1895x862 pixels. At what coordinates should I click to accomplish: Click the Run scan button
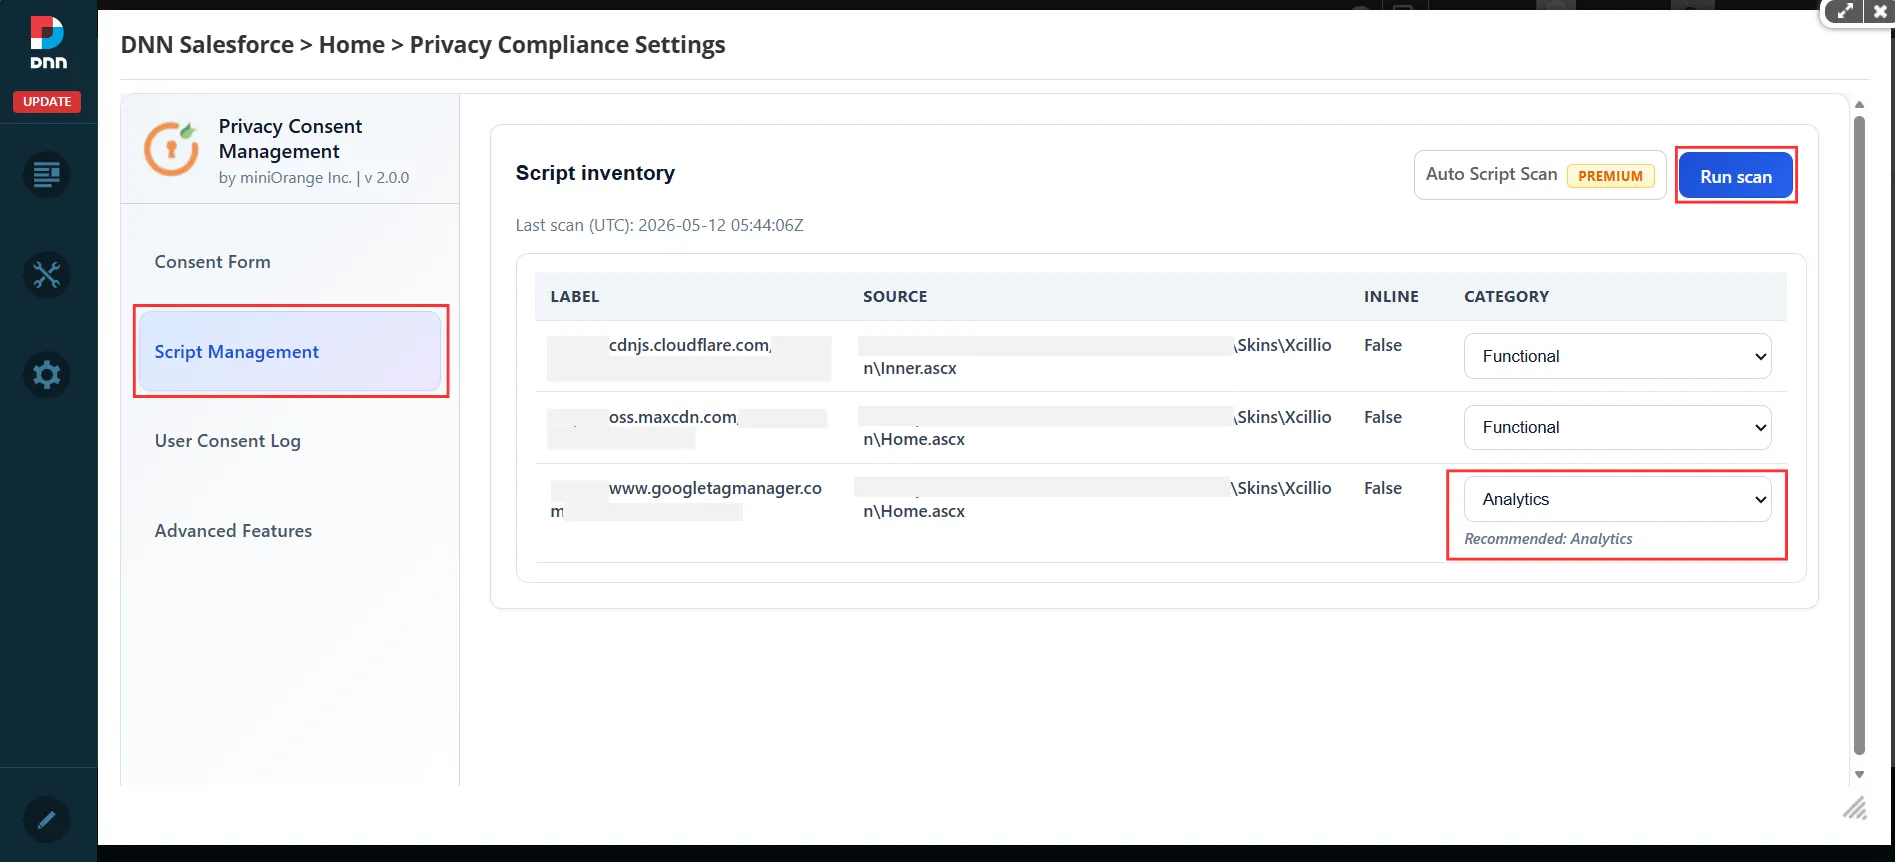[1735, 176]
